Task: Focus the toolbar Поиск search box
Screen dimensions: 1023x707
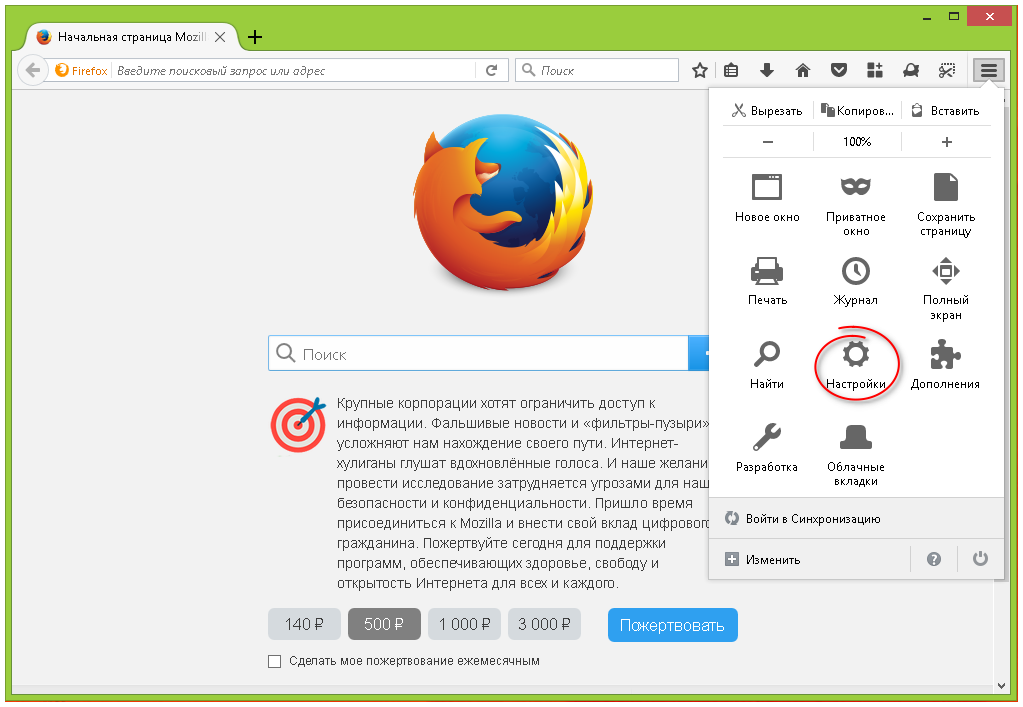Action: pyautogui.click(x=598, y=70)
